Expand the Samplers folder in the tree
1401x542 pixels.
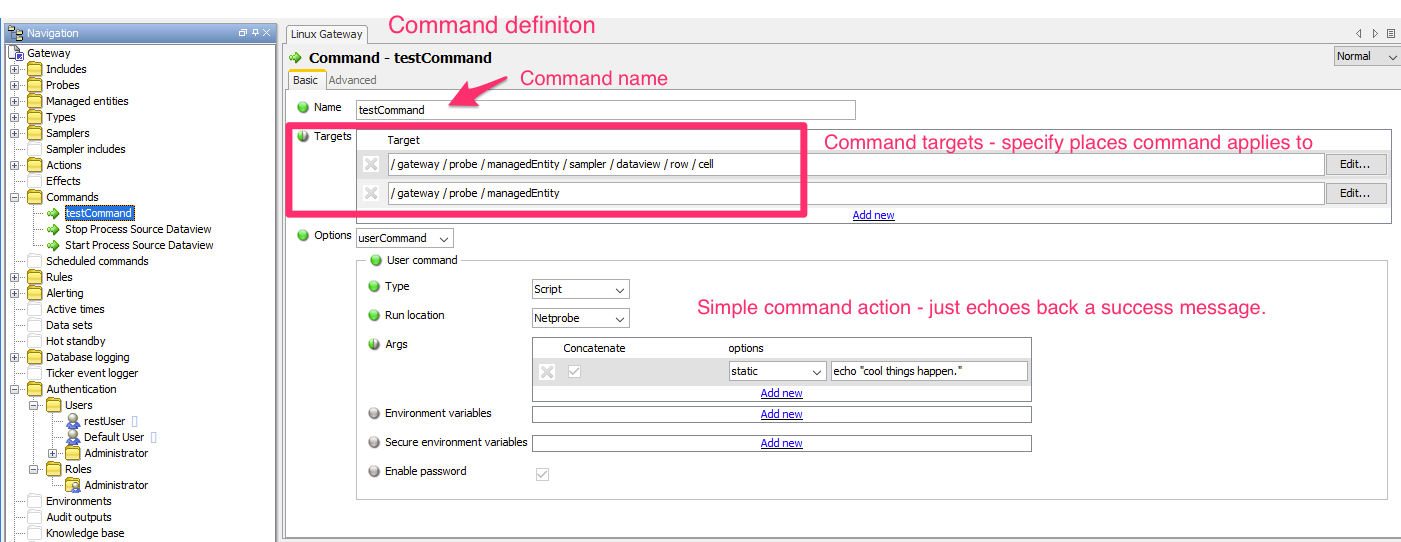[x=15, y=133]
